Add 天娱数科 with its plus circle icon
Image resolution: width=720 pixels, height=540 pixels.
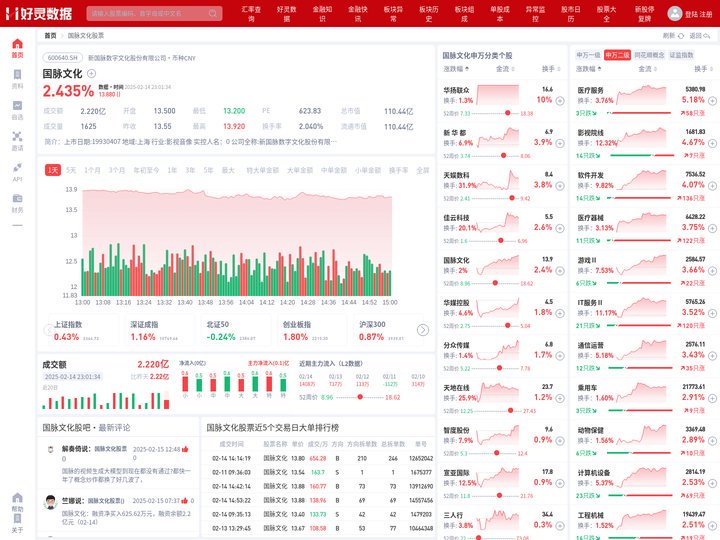560,186
